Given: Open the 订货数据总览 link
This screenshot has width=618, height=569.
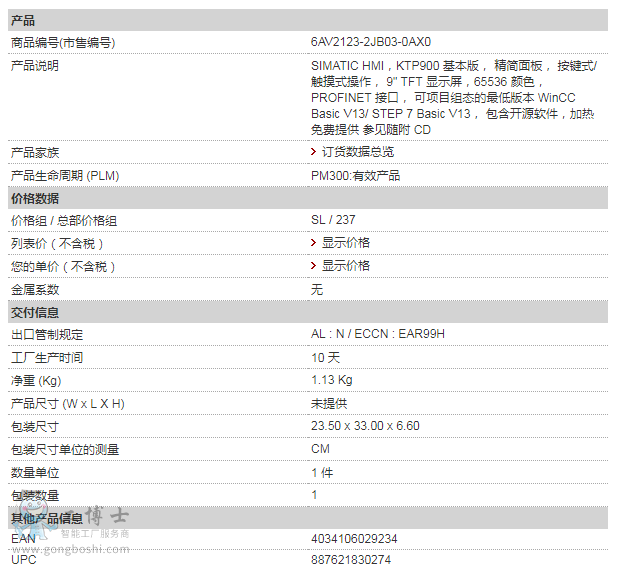Looking at the screenshot, I should [x=358, y=152].
